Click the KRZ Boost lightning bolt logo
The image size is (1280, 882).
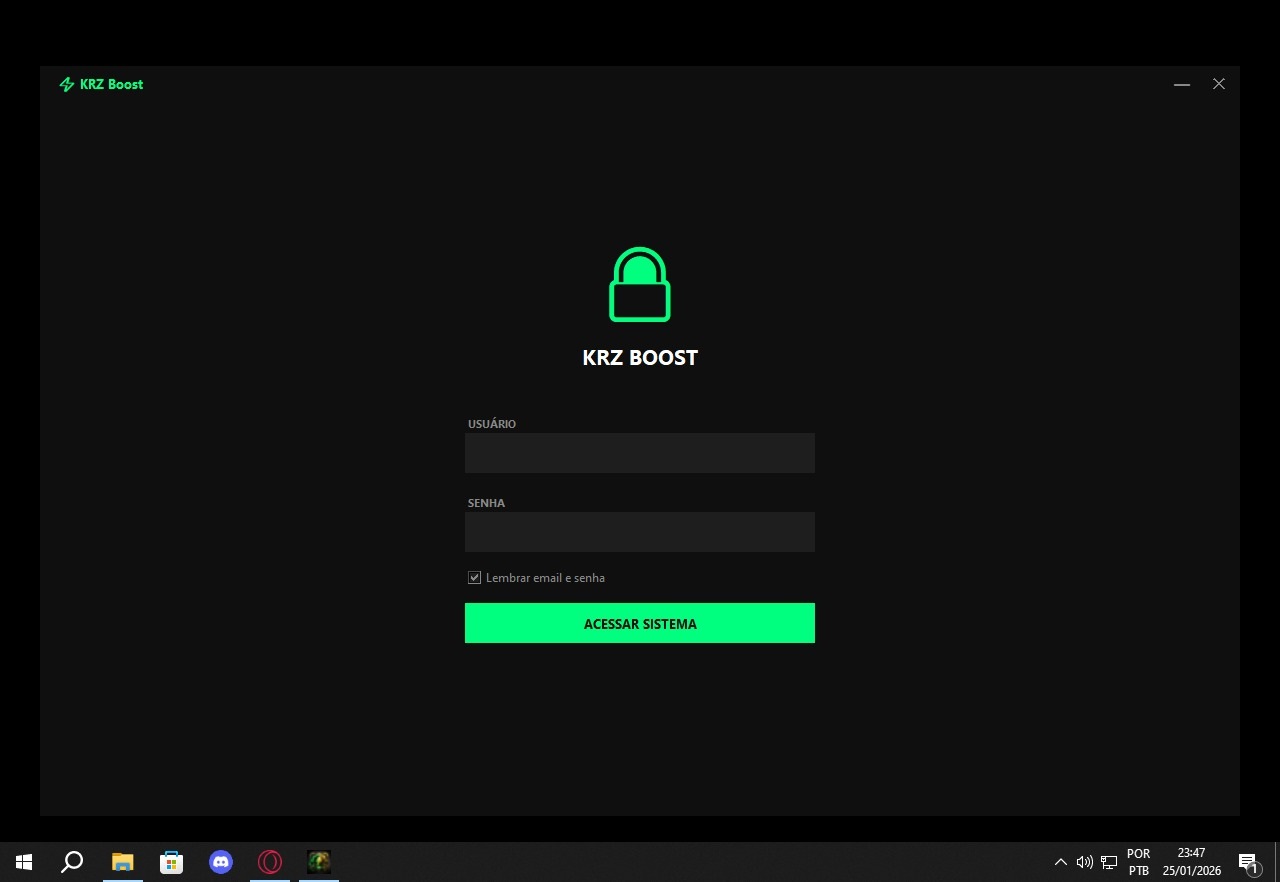click(67, 85)
